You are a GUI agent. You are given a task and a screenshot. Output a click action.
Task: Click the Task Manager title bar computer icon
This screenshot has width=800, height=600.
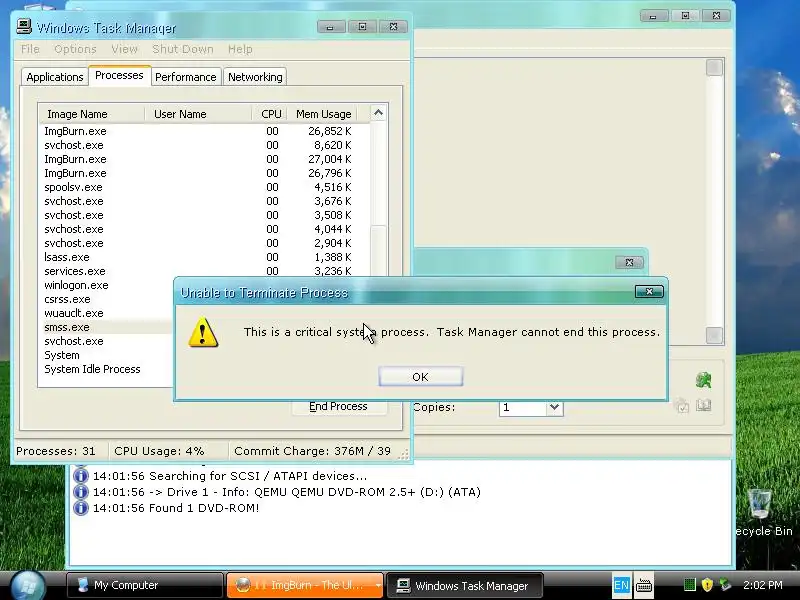tap(24, 27)
